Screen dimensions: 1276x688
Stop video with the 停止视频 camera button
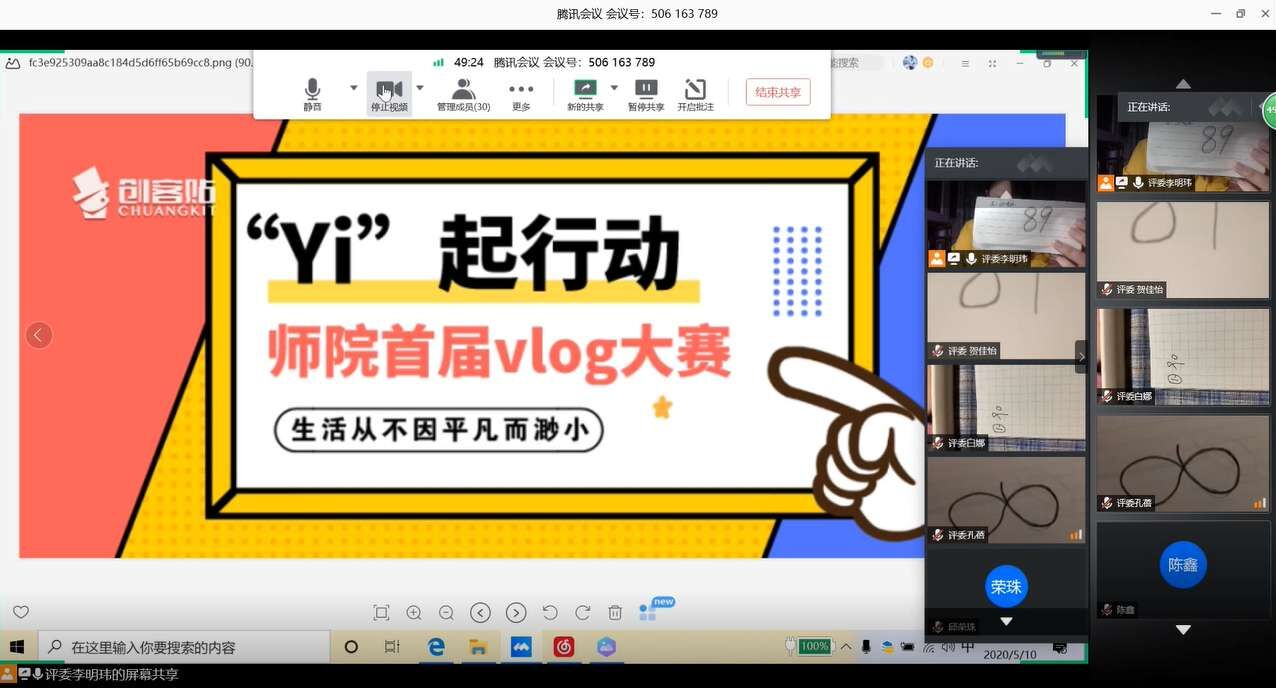click(389, 93)
